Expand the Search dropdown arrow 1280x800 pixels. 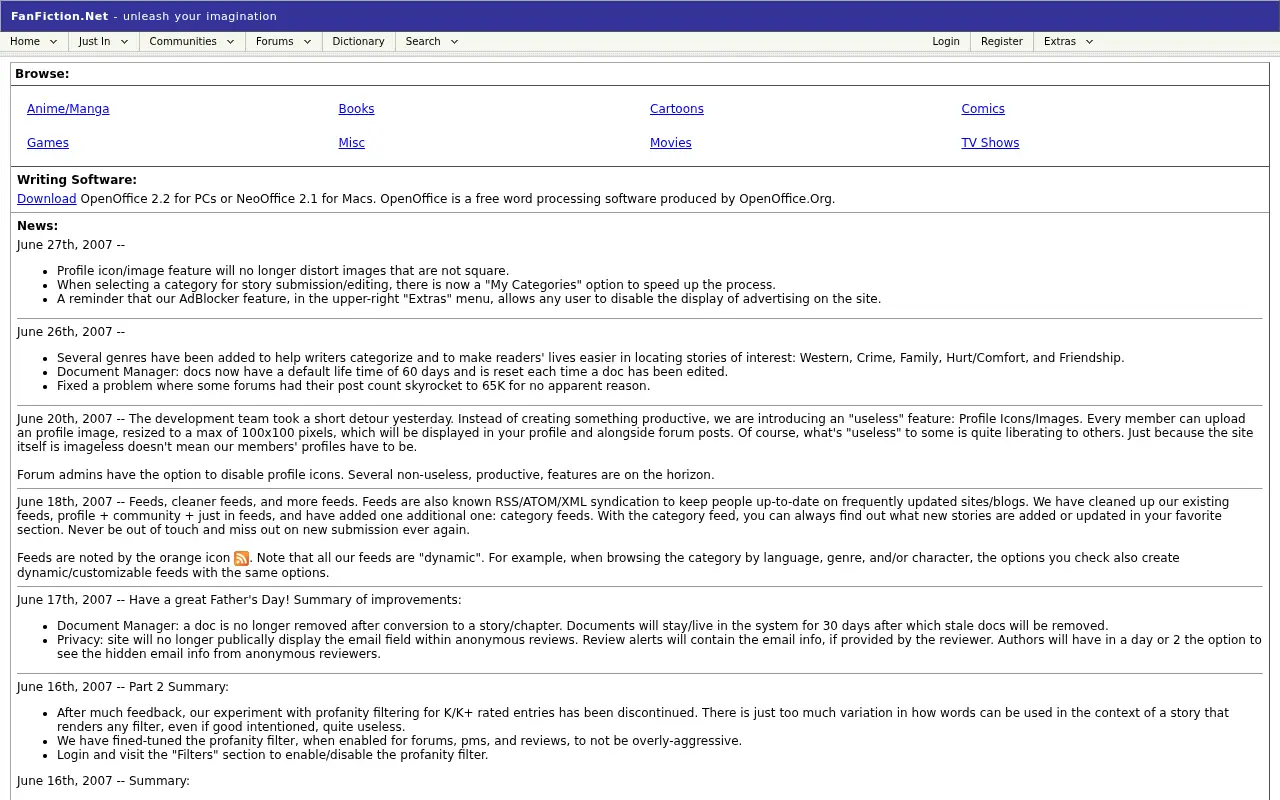[x=454, y=42]
